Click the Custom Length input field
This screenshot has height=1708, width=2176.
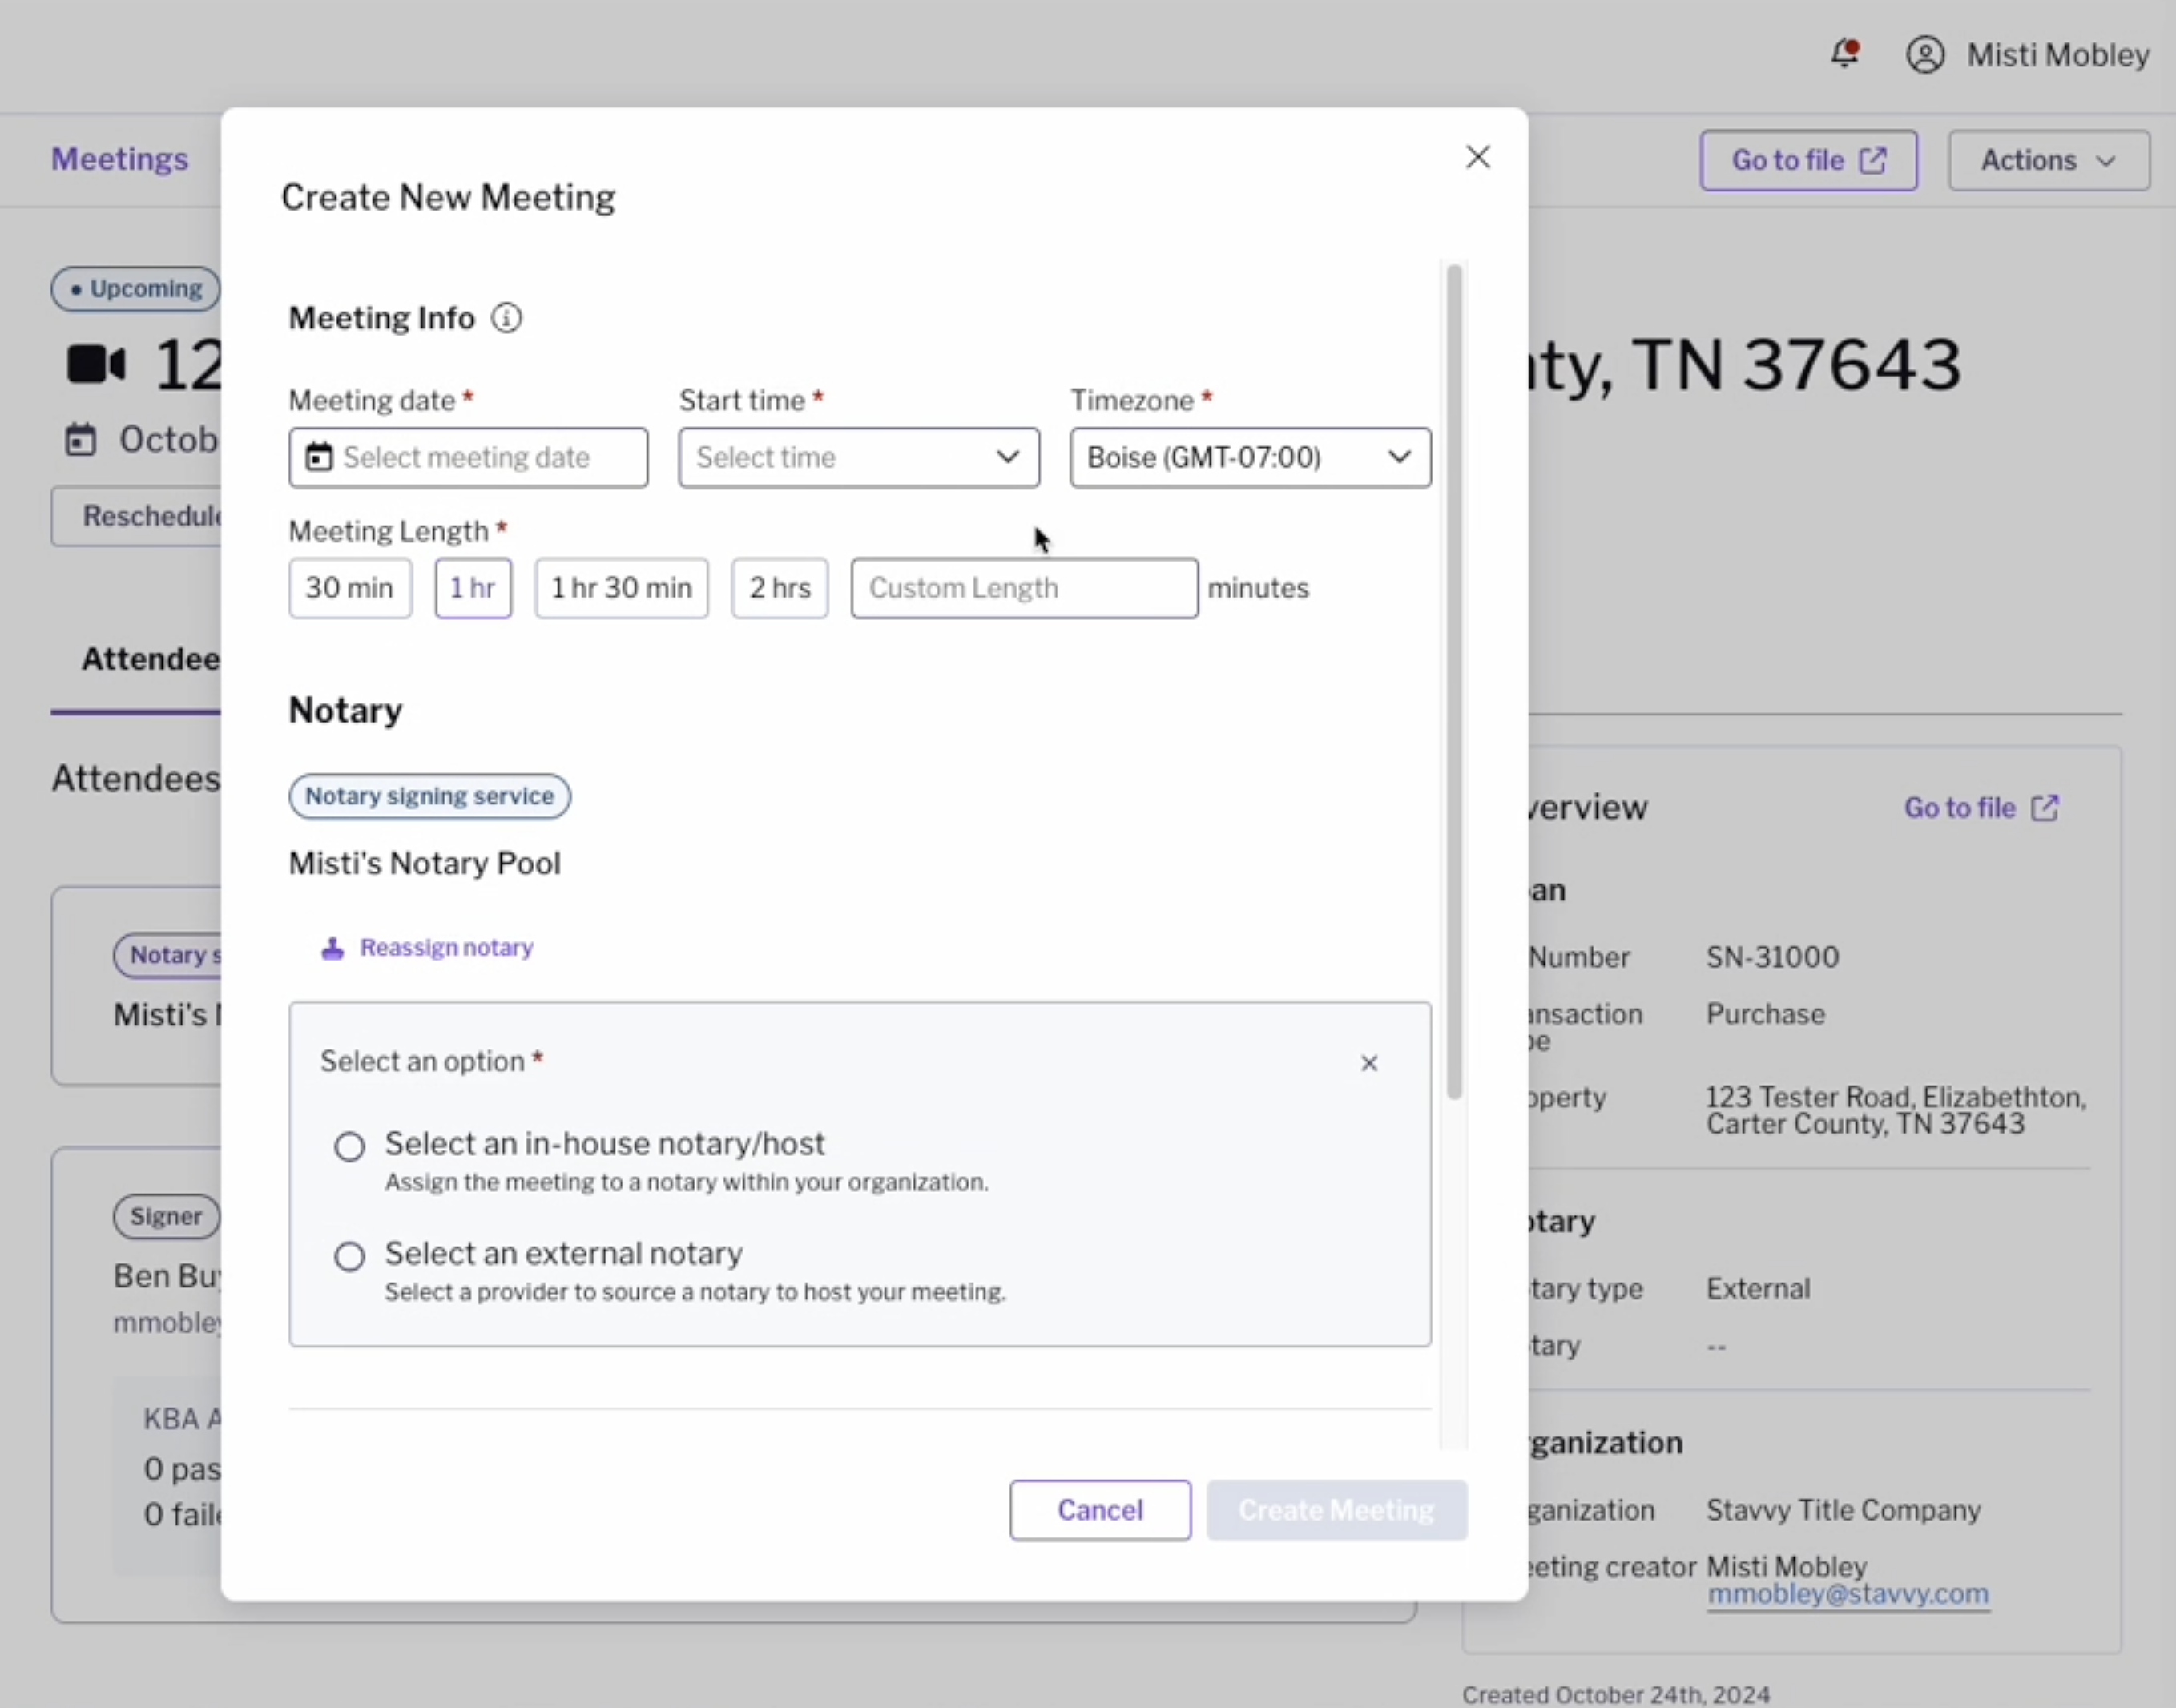(x=1024, y=588)
